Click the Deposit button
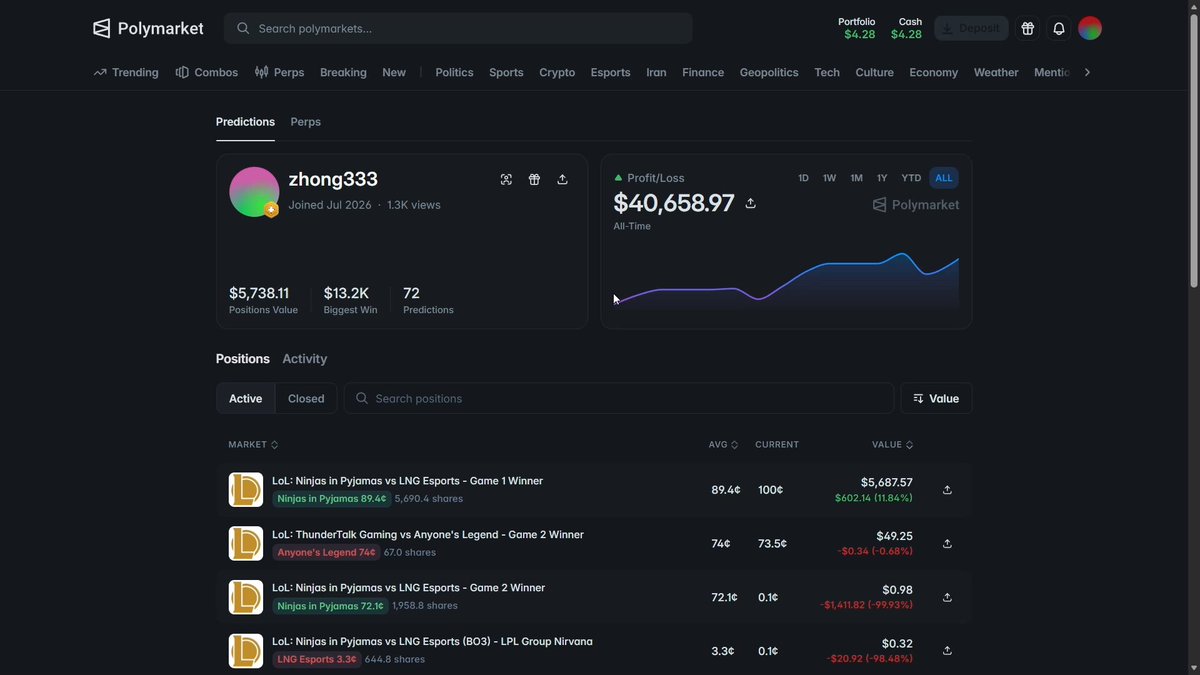1200x675 pixels. point(971,28)
